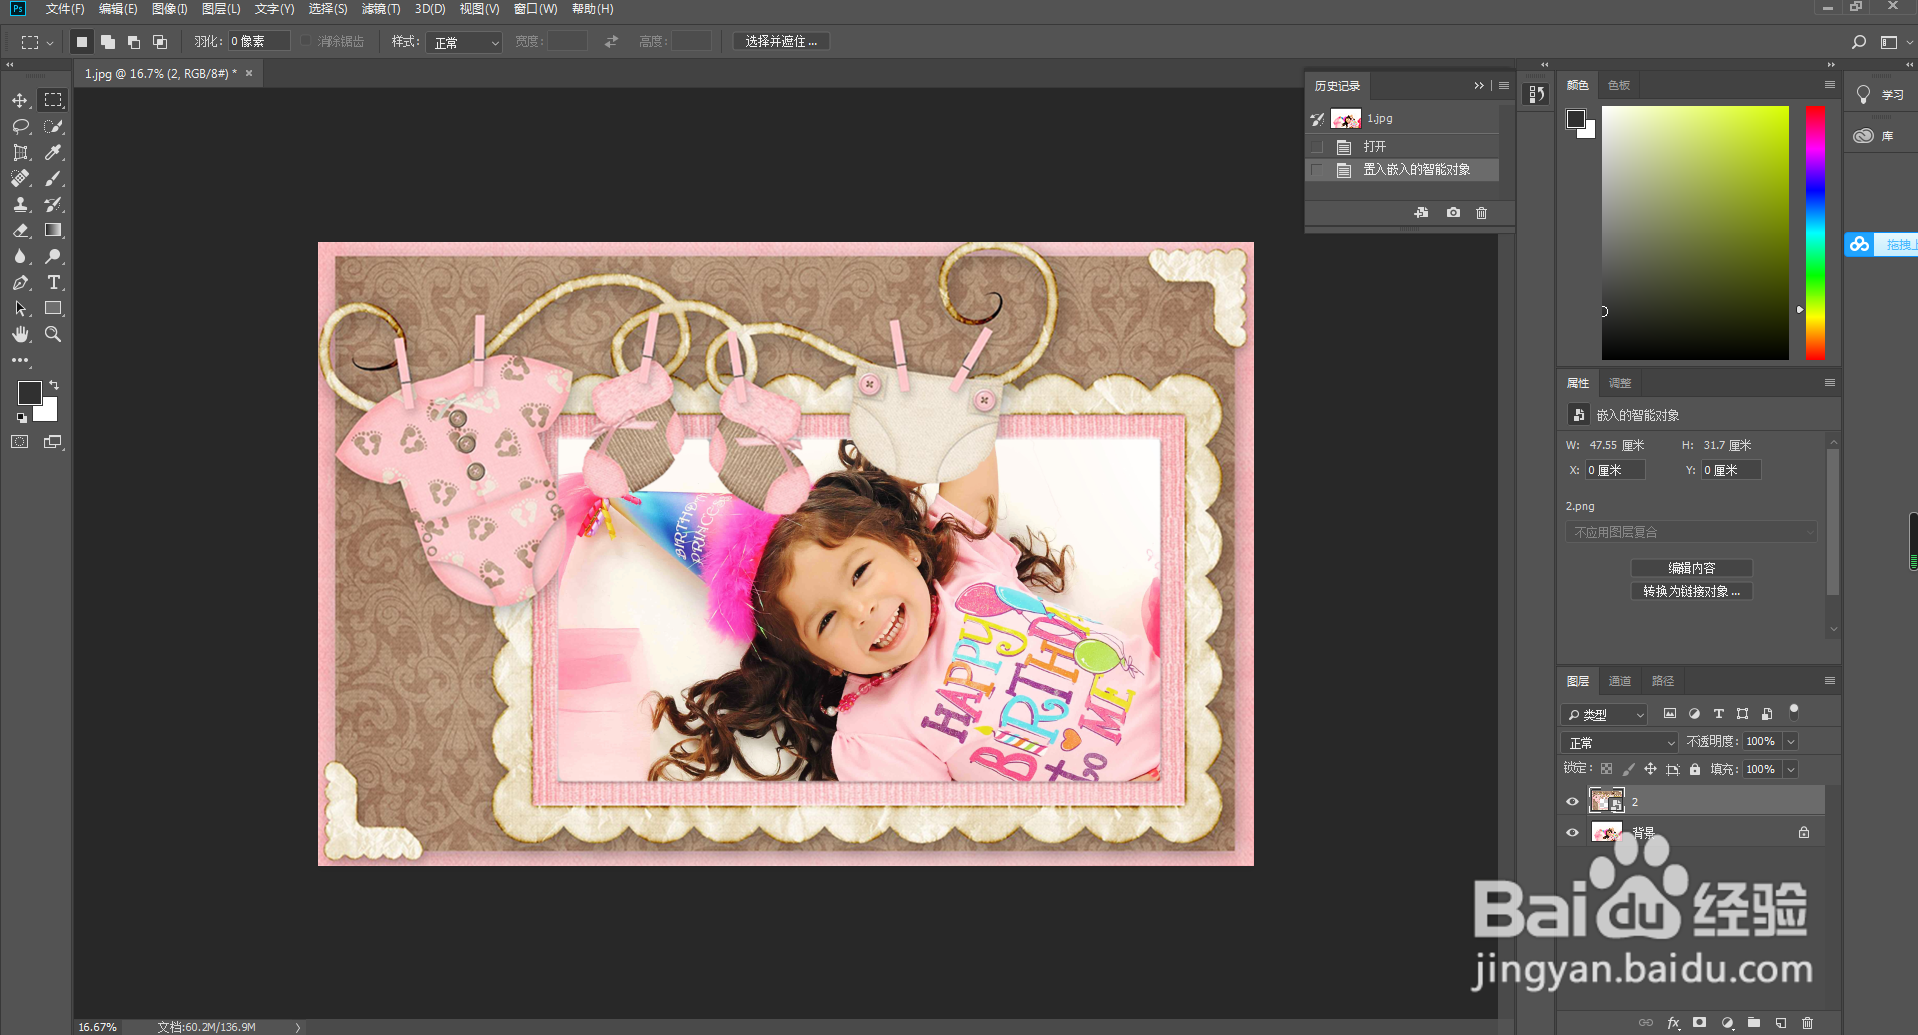Select the Move tool
Viewport: 1918px width, 1035px height.
pyautogui.click(x=20, y=100)
